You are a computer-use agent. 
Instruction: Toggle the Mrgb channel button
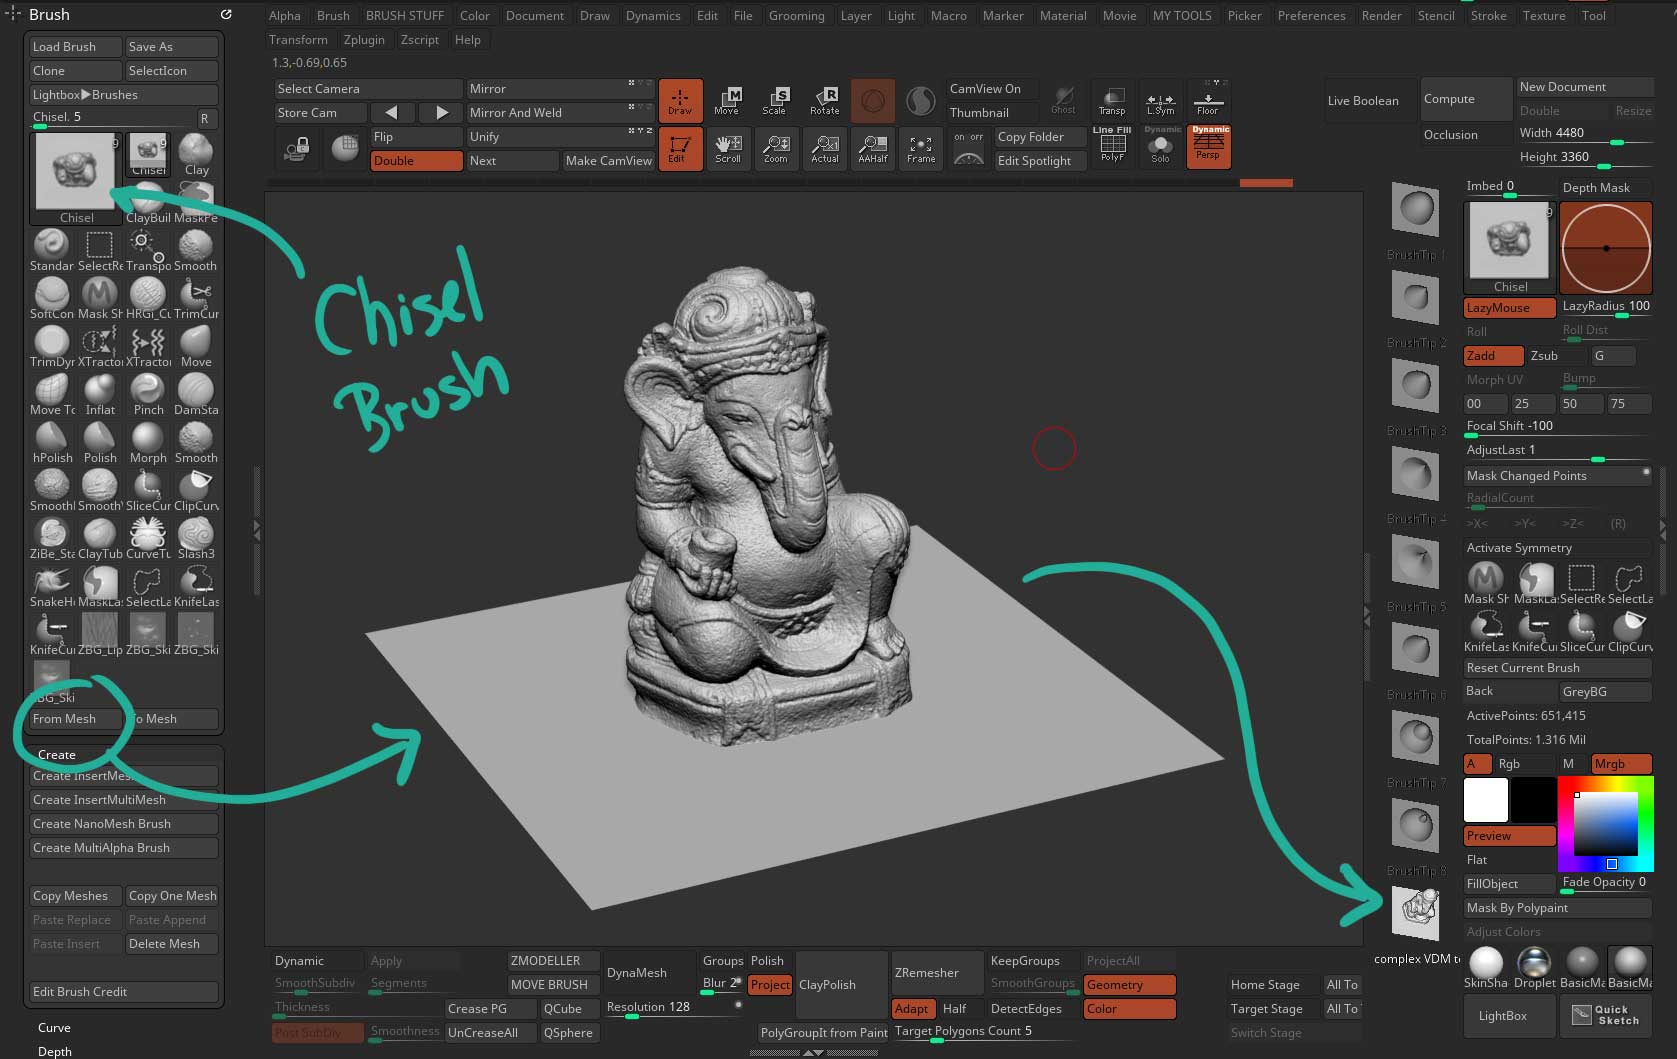[1621, 764]
